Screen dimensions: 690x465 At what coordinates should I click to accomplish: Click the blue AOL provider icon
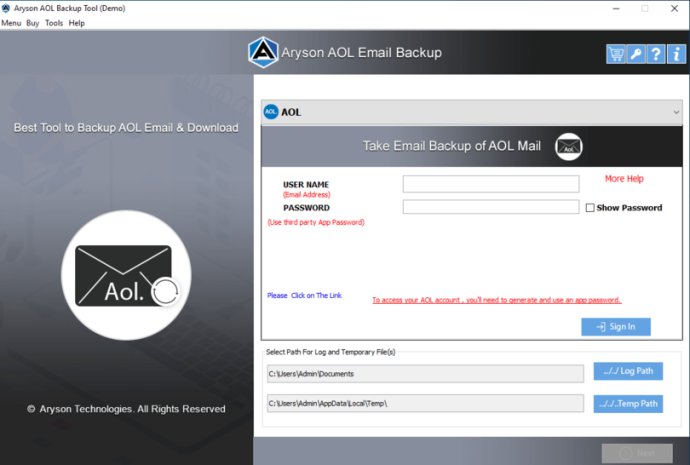pyautogui.click(x=271, y=112)
